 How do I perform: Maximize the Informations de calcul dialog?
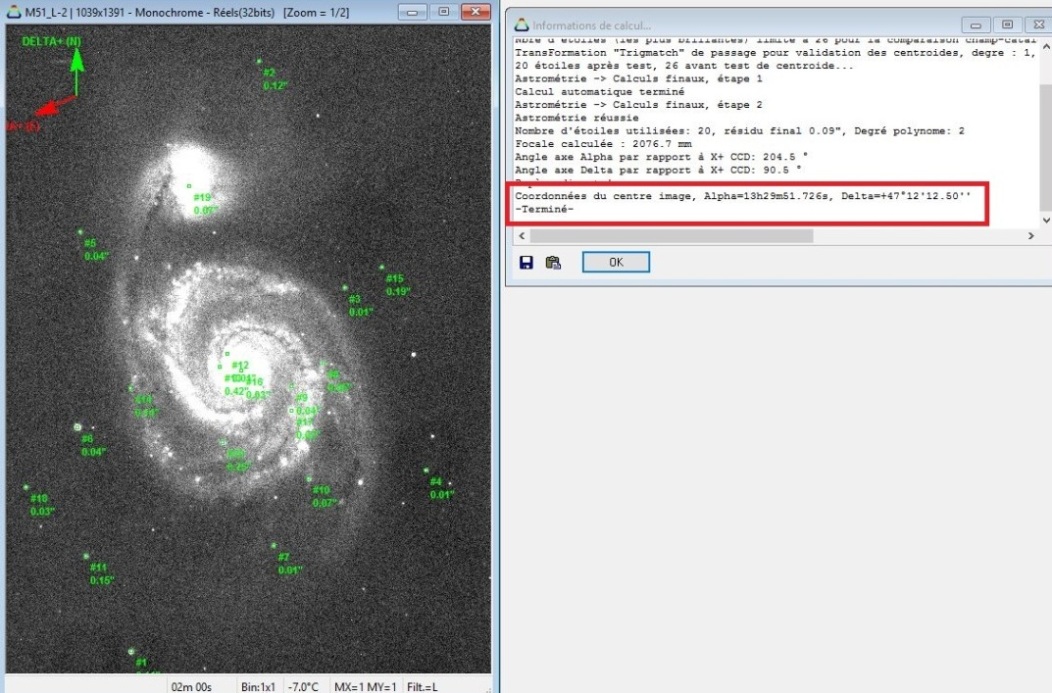pyautogui.click(x=1006, y=24)
